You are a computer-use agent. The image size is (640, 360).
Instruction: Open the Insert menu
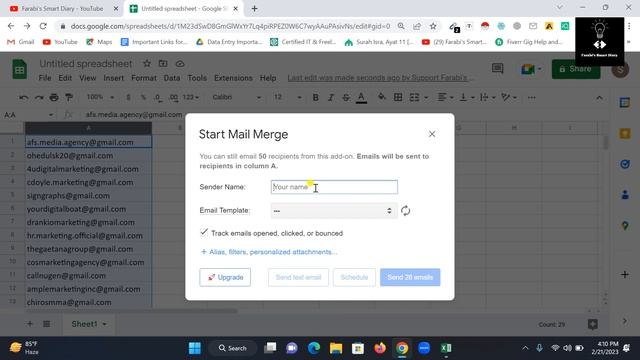point(113,78)
